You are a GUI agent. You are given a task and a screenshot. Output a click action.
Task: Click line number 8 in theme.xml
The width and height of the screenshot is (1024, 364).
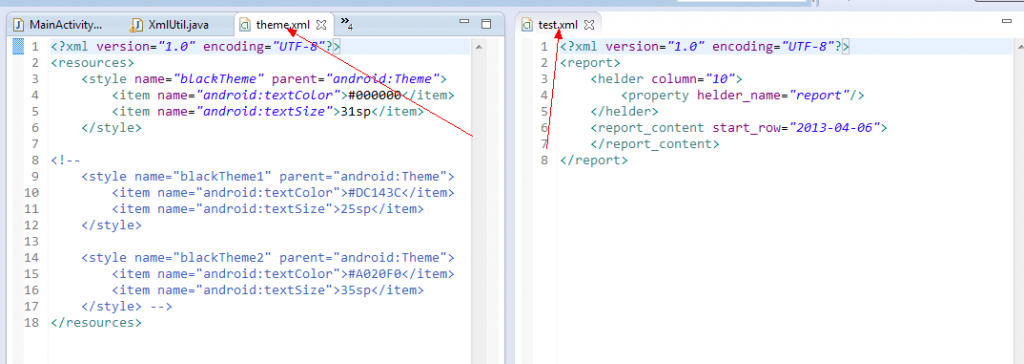point(35,160)
